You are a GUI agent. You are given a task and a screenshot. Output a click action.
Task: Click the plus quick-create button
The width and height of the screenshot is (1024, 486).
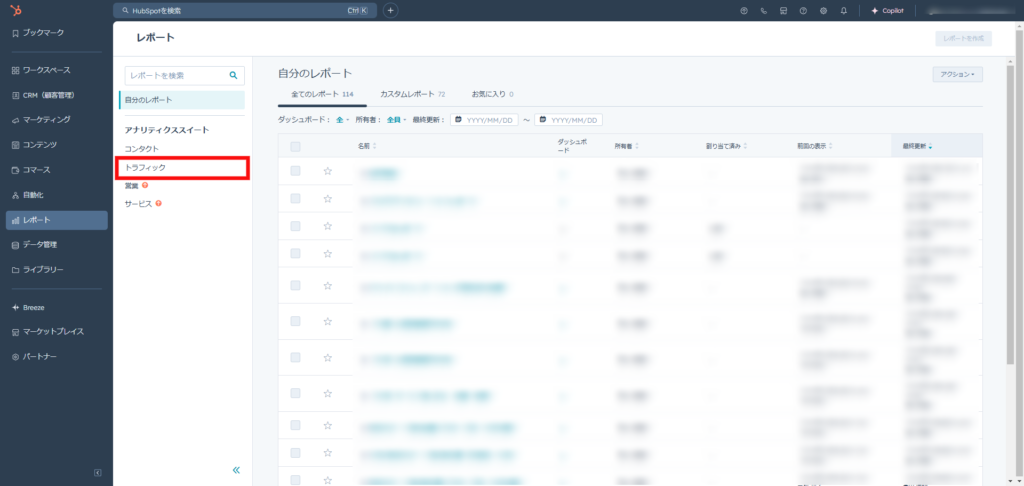tap(391, 10)
